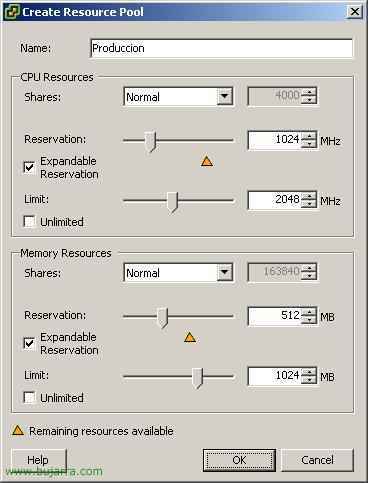Click the Memory Limit slider handle
The image size is (368, 483).
(x=198, y=378)
